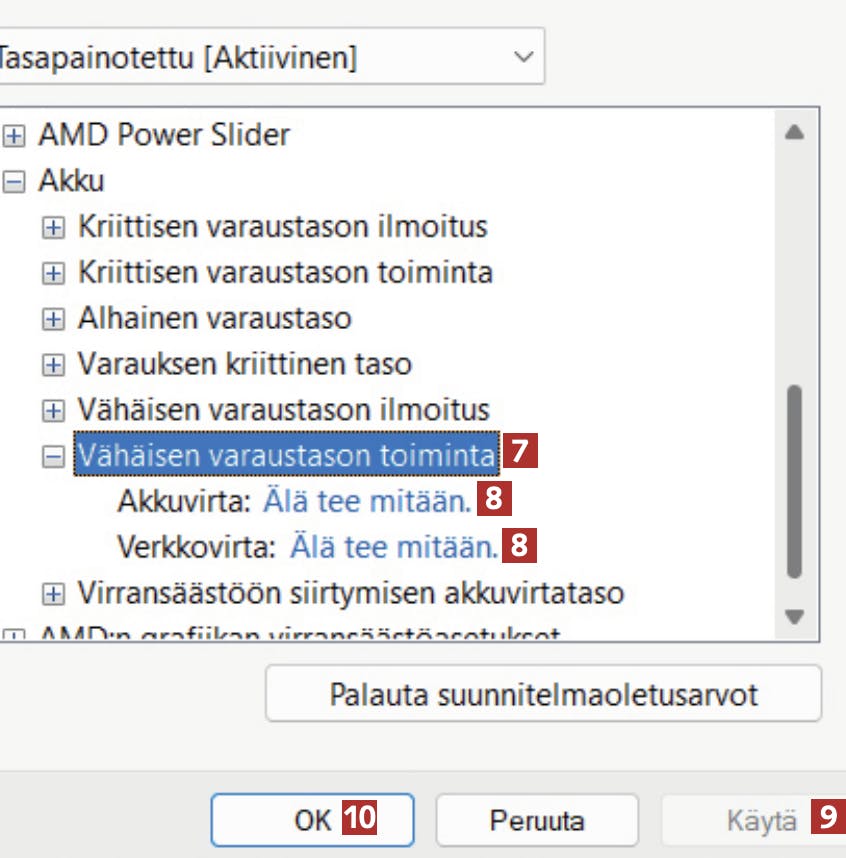The height and width of the screenshot is (858, 846).
Task: Expand Virransäästöön siirtymisen akkuvirtataso
Action: (53, 595)
